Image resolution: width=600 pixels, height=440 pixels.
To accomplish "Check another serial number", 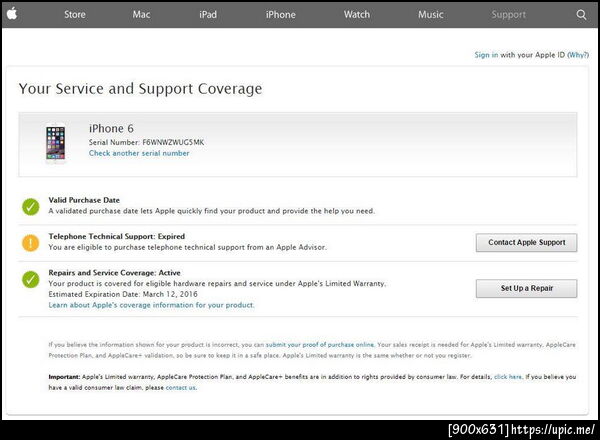I will pos(139,153).
